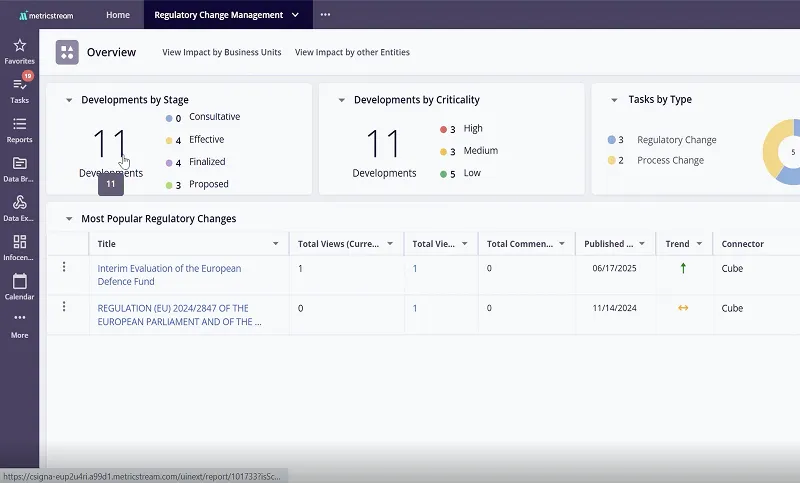Click View Impact by Business Units link
The height and width of the screenshot is (483, 800).
click(222, 53)
